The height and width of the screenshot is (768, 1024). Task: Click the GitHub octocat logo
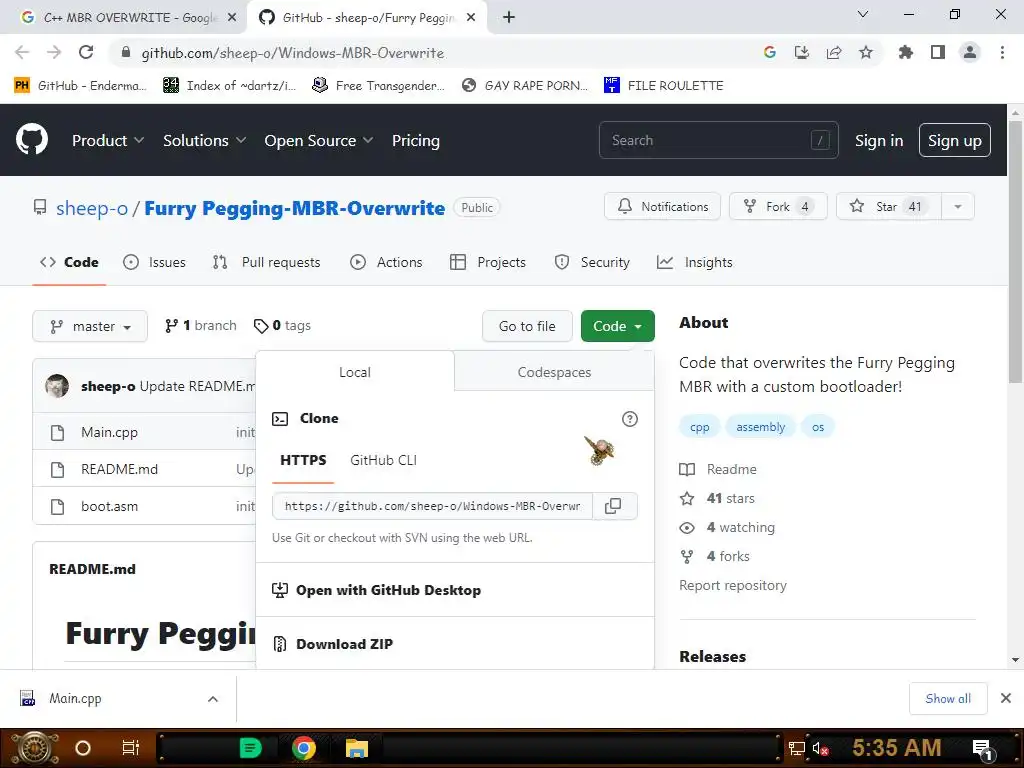pyautogui.click(x=32, y=140)
